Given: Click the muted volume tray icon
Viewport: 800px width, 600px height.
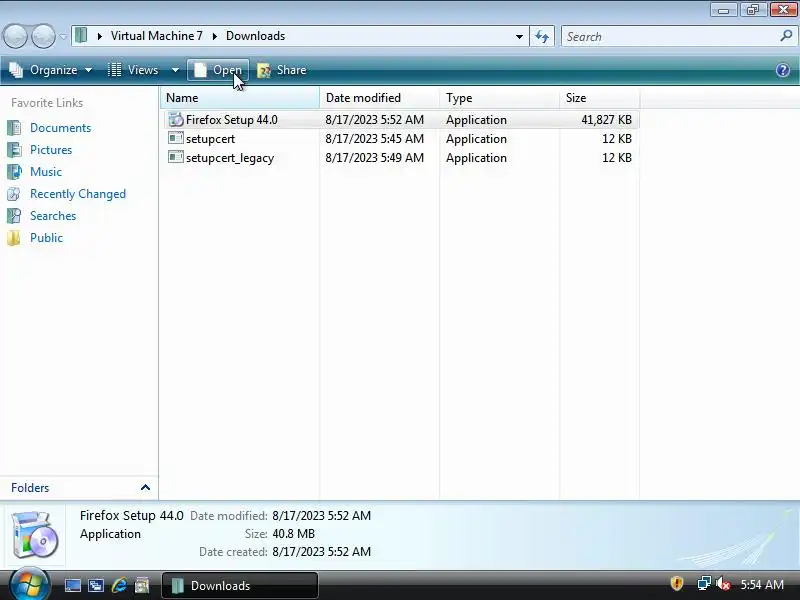Looking at the screenshot, I should 723,584.
